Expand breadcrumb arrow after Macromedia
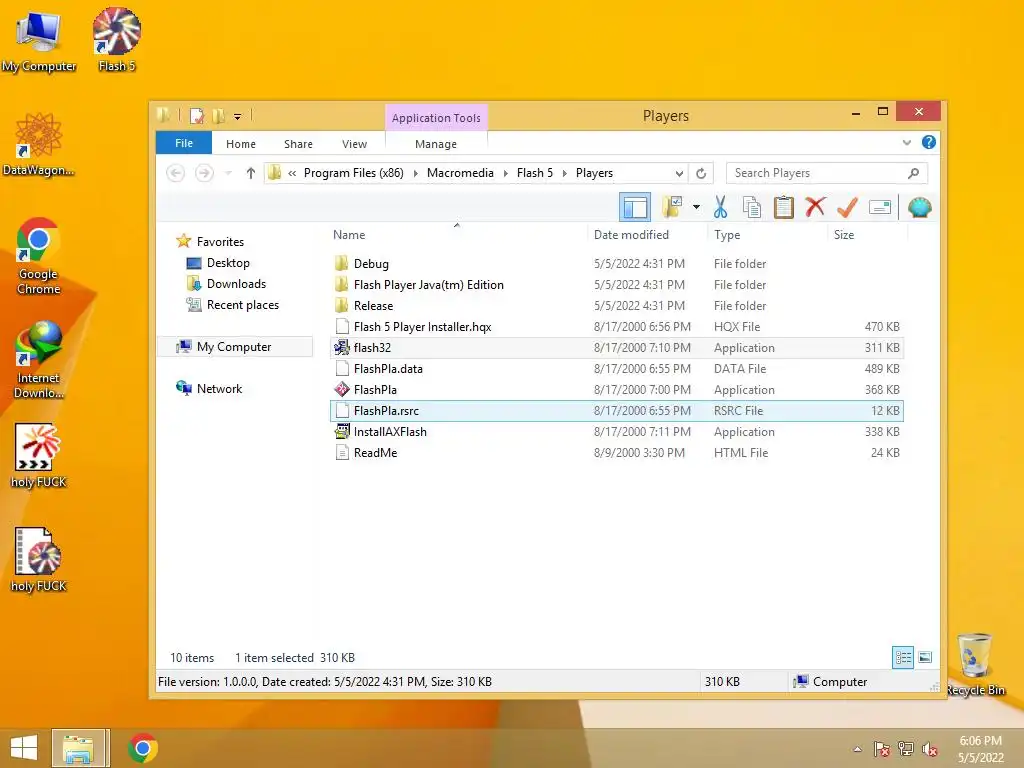The image size is (1024, 768). click(x=505, y=173)
